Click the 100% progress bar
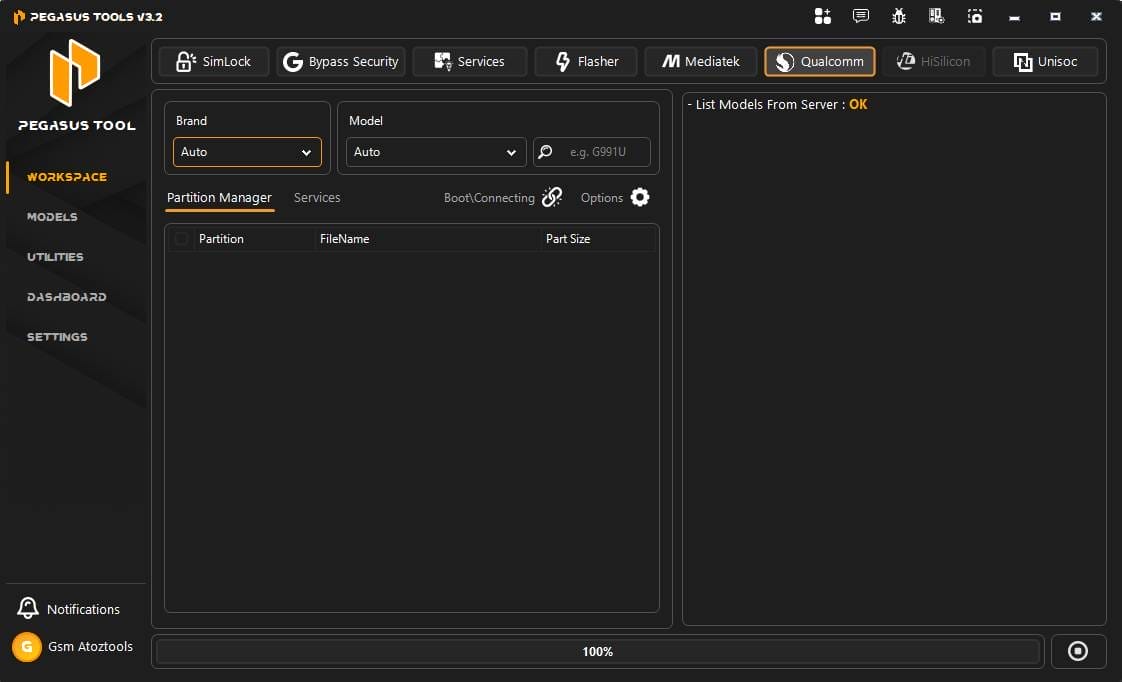Screen dimensions: 1122x682 click(597, 651)
